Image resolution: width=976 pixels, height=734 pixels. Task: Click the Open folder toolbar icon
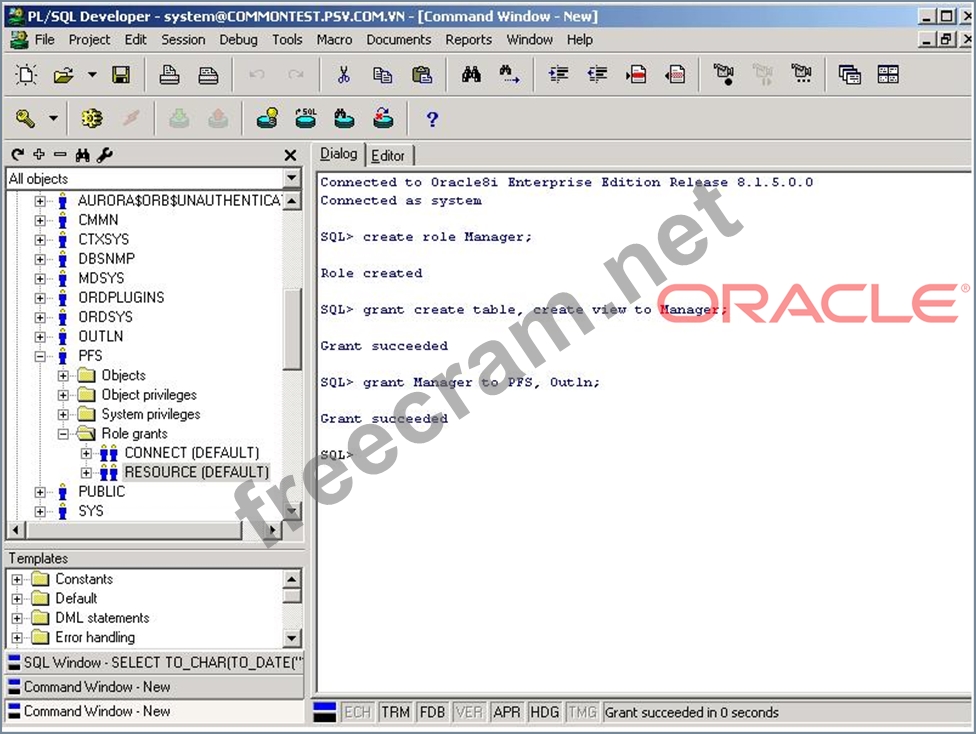pyautogui.click(x=63, y=75)
